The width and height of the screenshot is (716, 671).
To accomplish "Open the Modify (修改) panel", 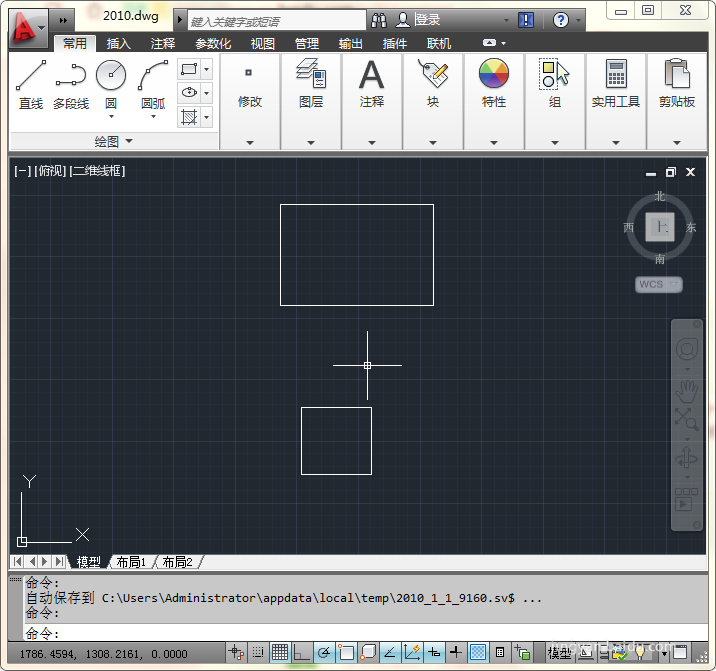I will pos(250,101).
